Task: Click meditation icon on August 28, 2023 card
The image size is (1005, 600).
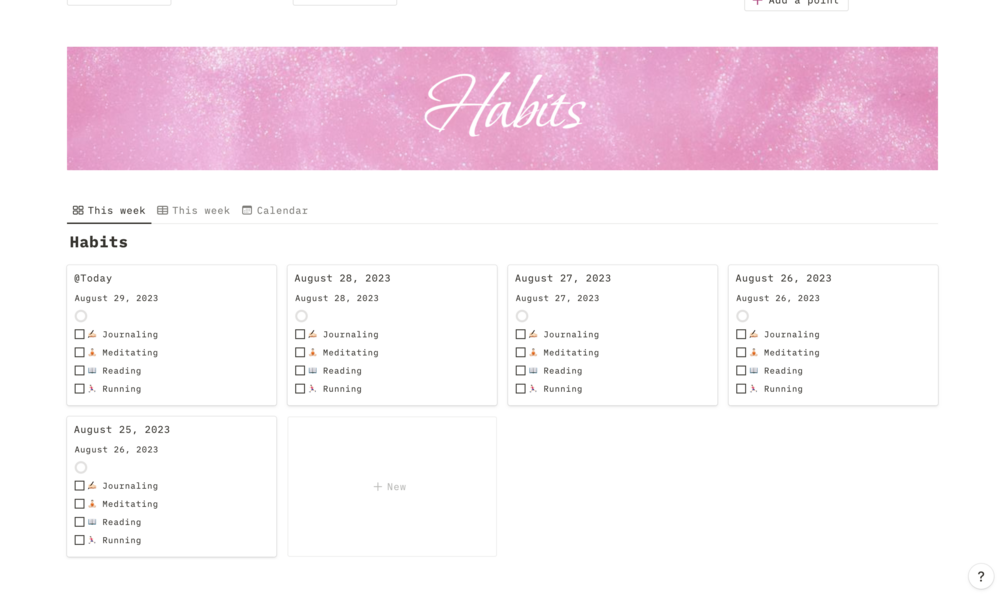Action: coord(313,352)
